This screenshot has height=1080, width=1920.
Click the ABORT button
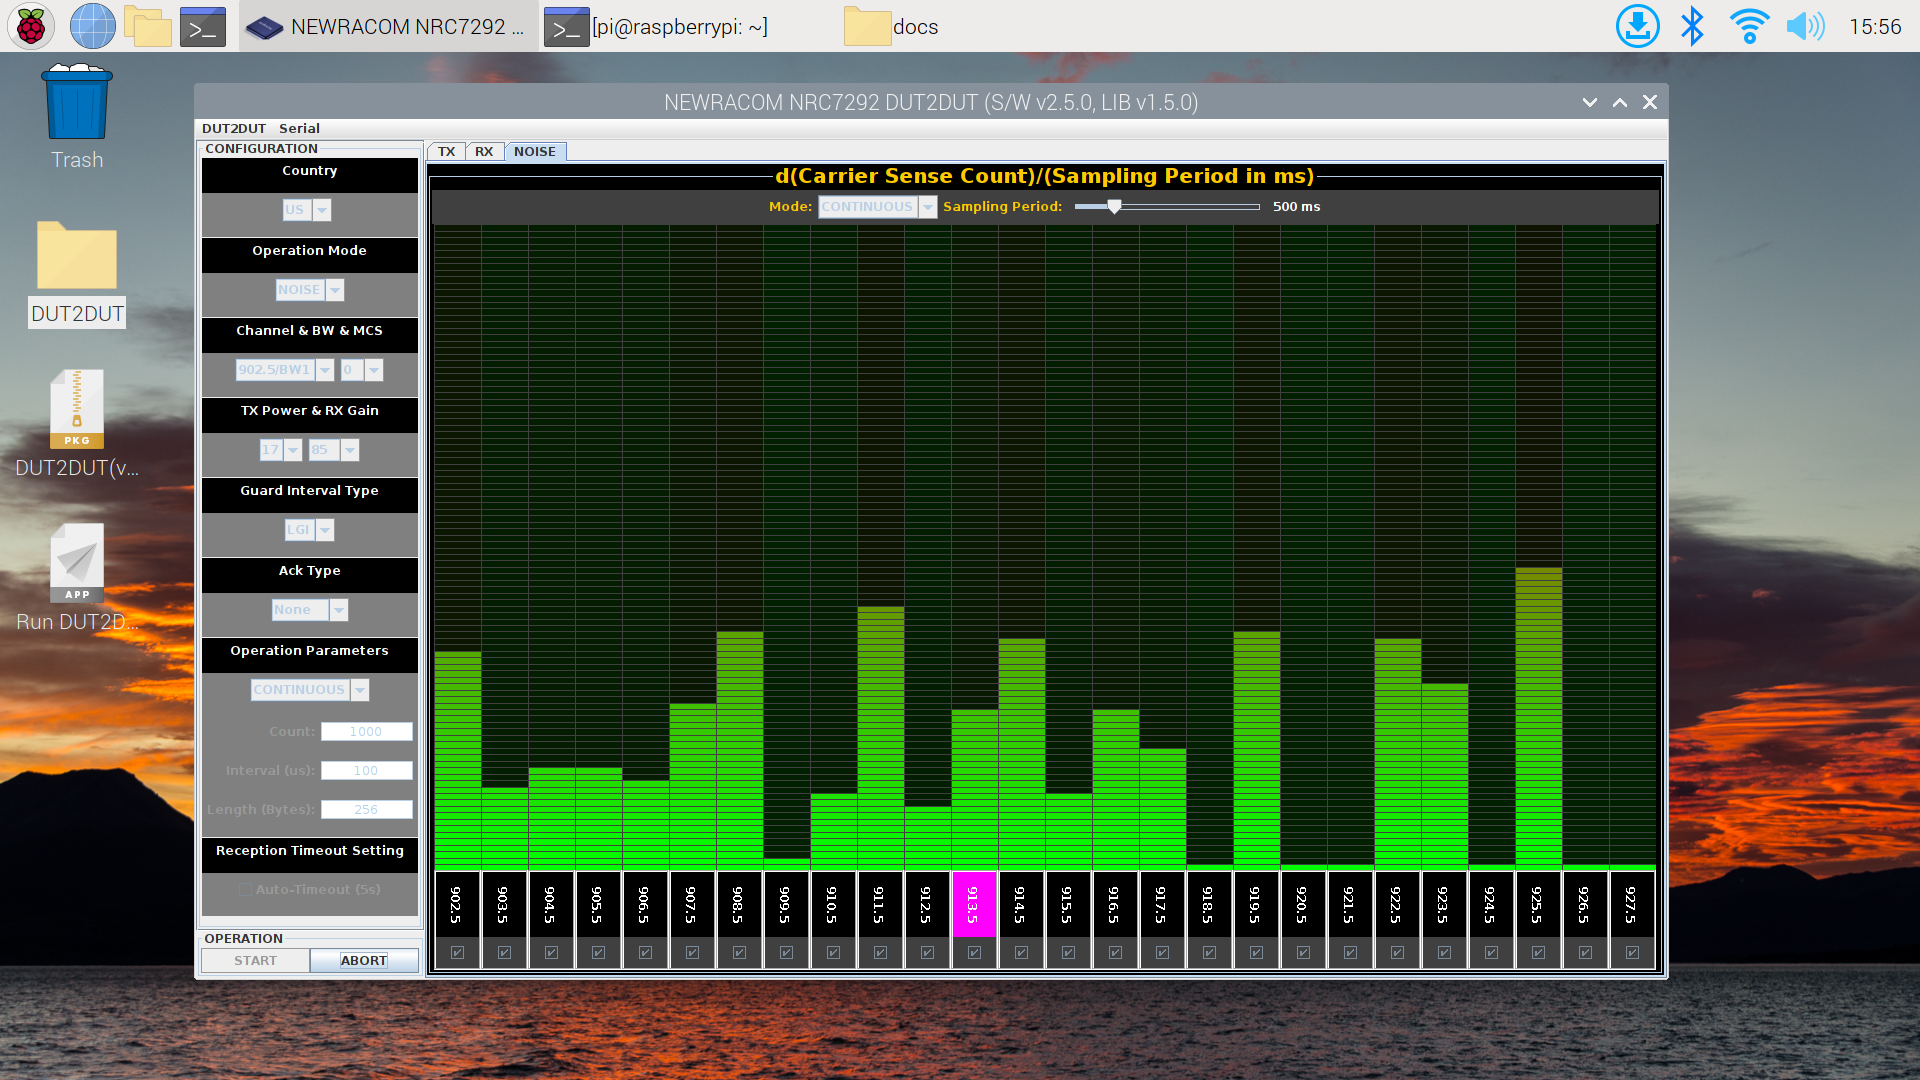(364, 961)
